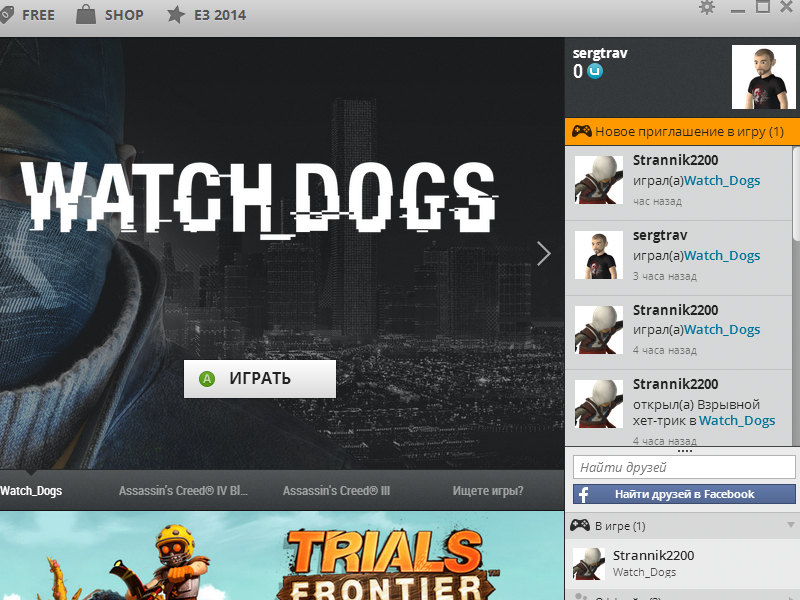Viewport: 800px width, 600px height.
Task: Click the 'Strannik2200' name in 'час назад' entry
Action: tap(676, 160)
